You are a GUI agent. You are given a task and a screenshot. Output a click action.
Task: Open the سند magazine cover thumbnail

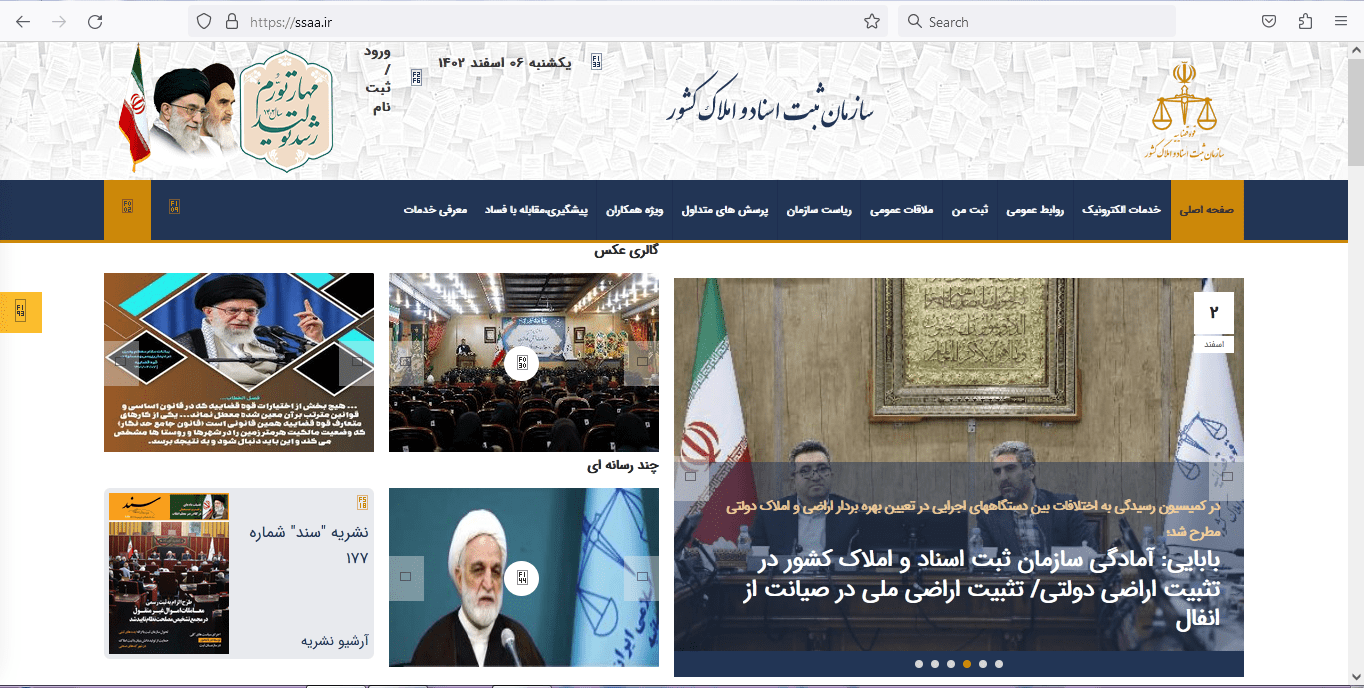[x=168, y=573]
